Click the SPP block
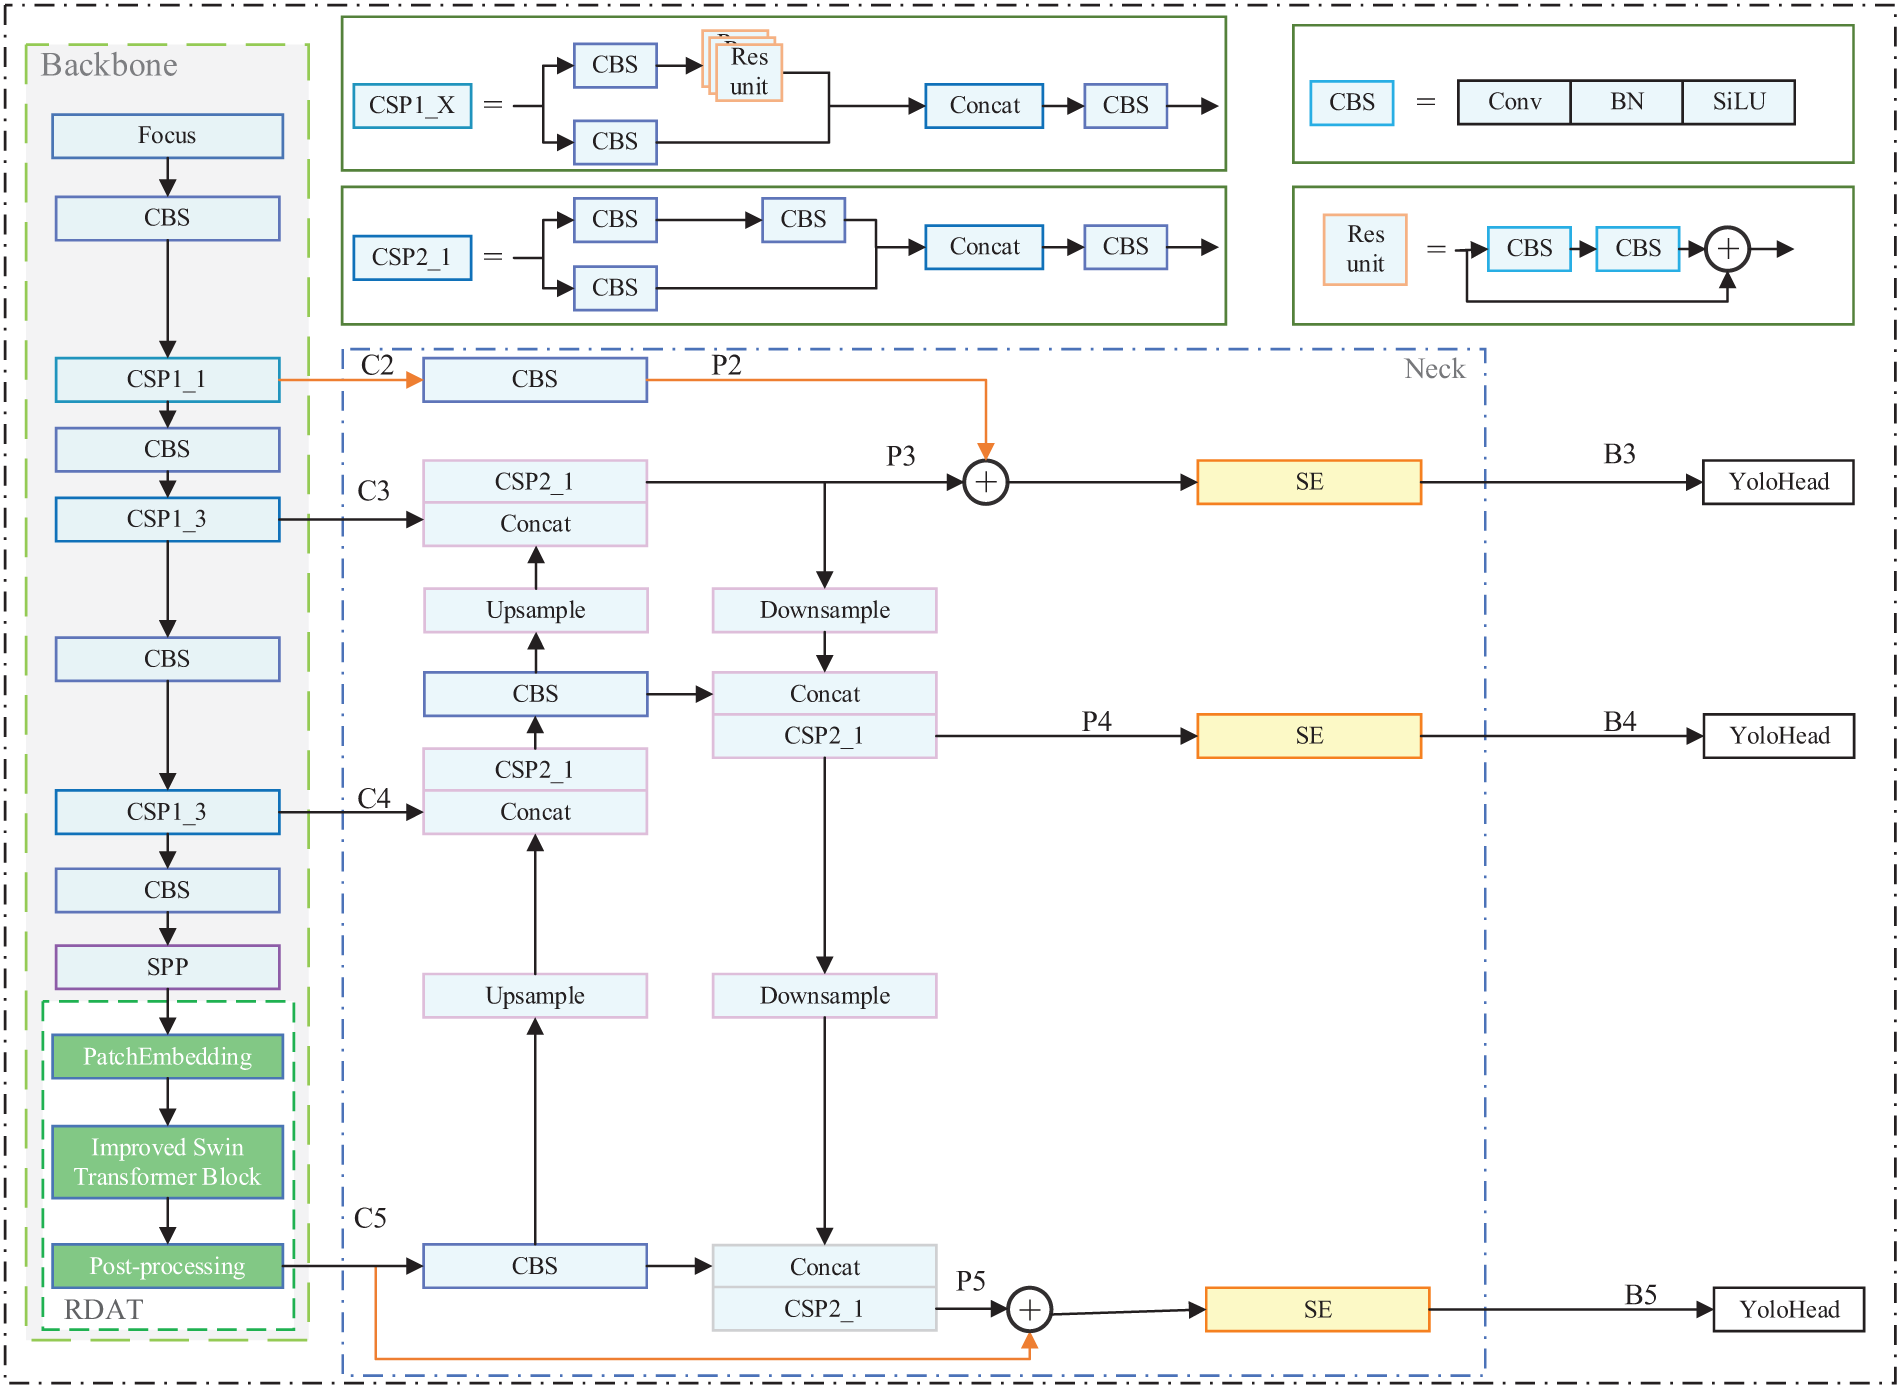The width and height of the screenshot is (1900, 1388). pyautogui.click(x=166, y=966)
